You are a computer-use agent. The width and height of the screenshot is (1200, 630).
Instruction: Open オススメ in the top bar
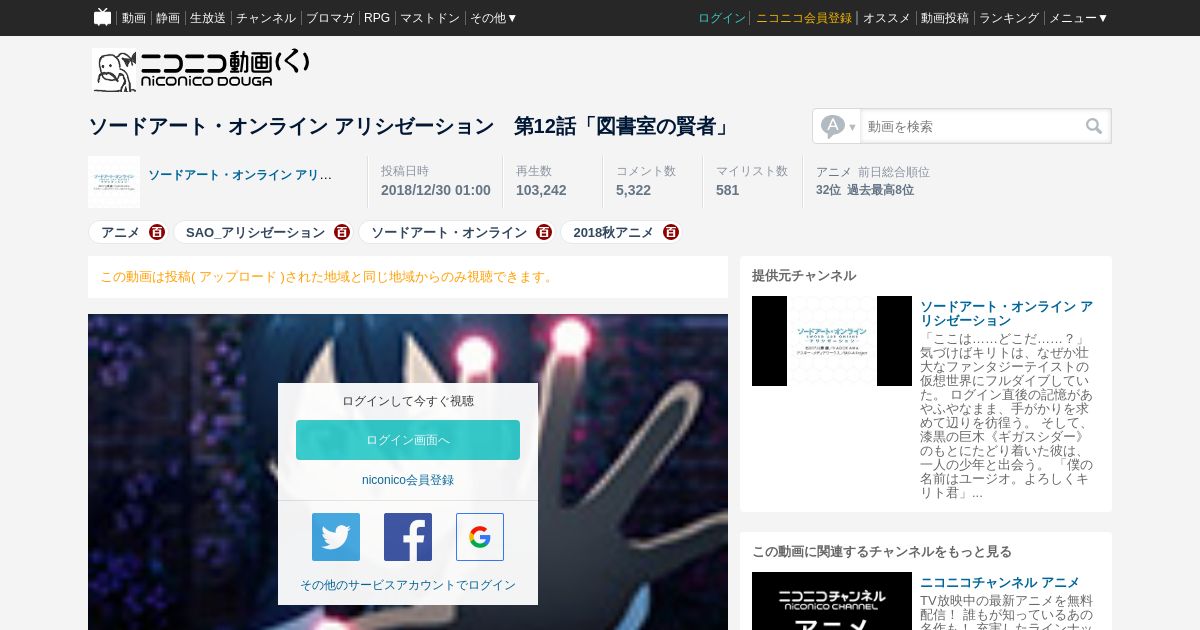click(887, 18)
